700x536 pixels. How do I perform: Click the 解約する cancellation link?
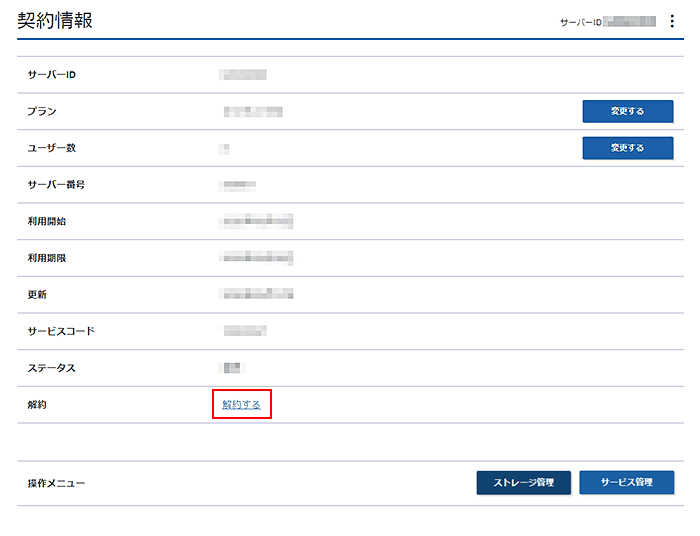241,405
